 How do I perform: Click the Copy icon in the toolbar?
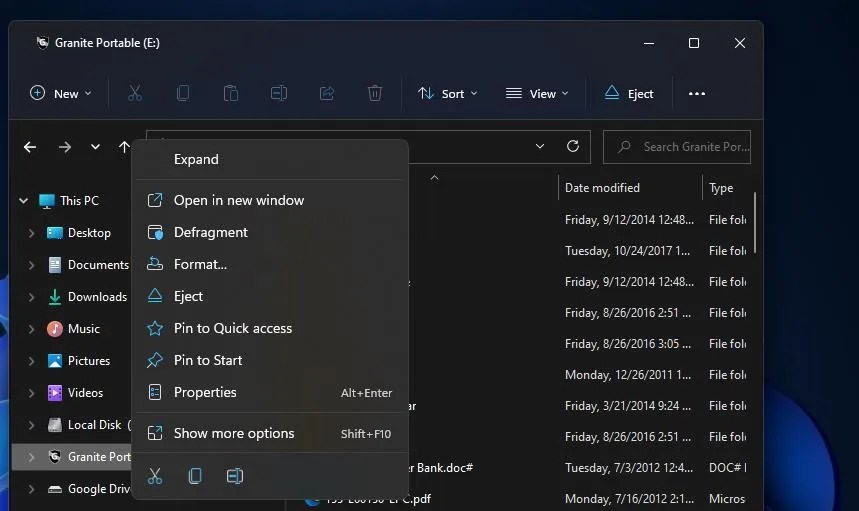point(183,94)
